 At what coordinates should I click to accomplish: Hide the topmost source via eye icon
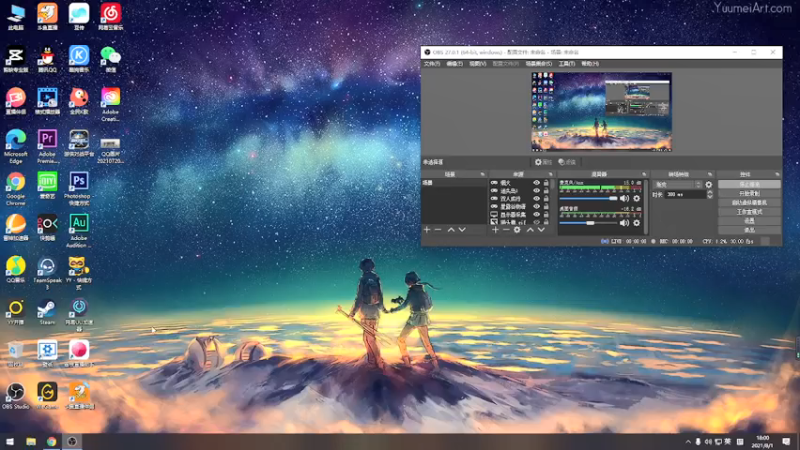coord(536,183)
